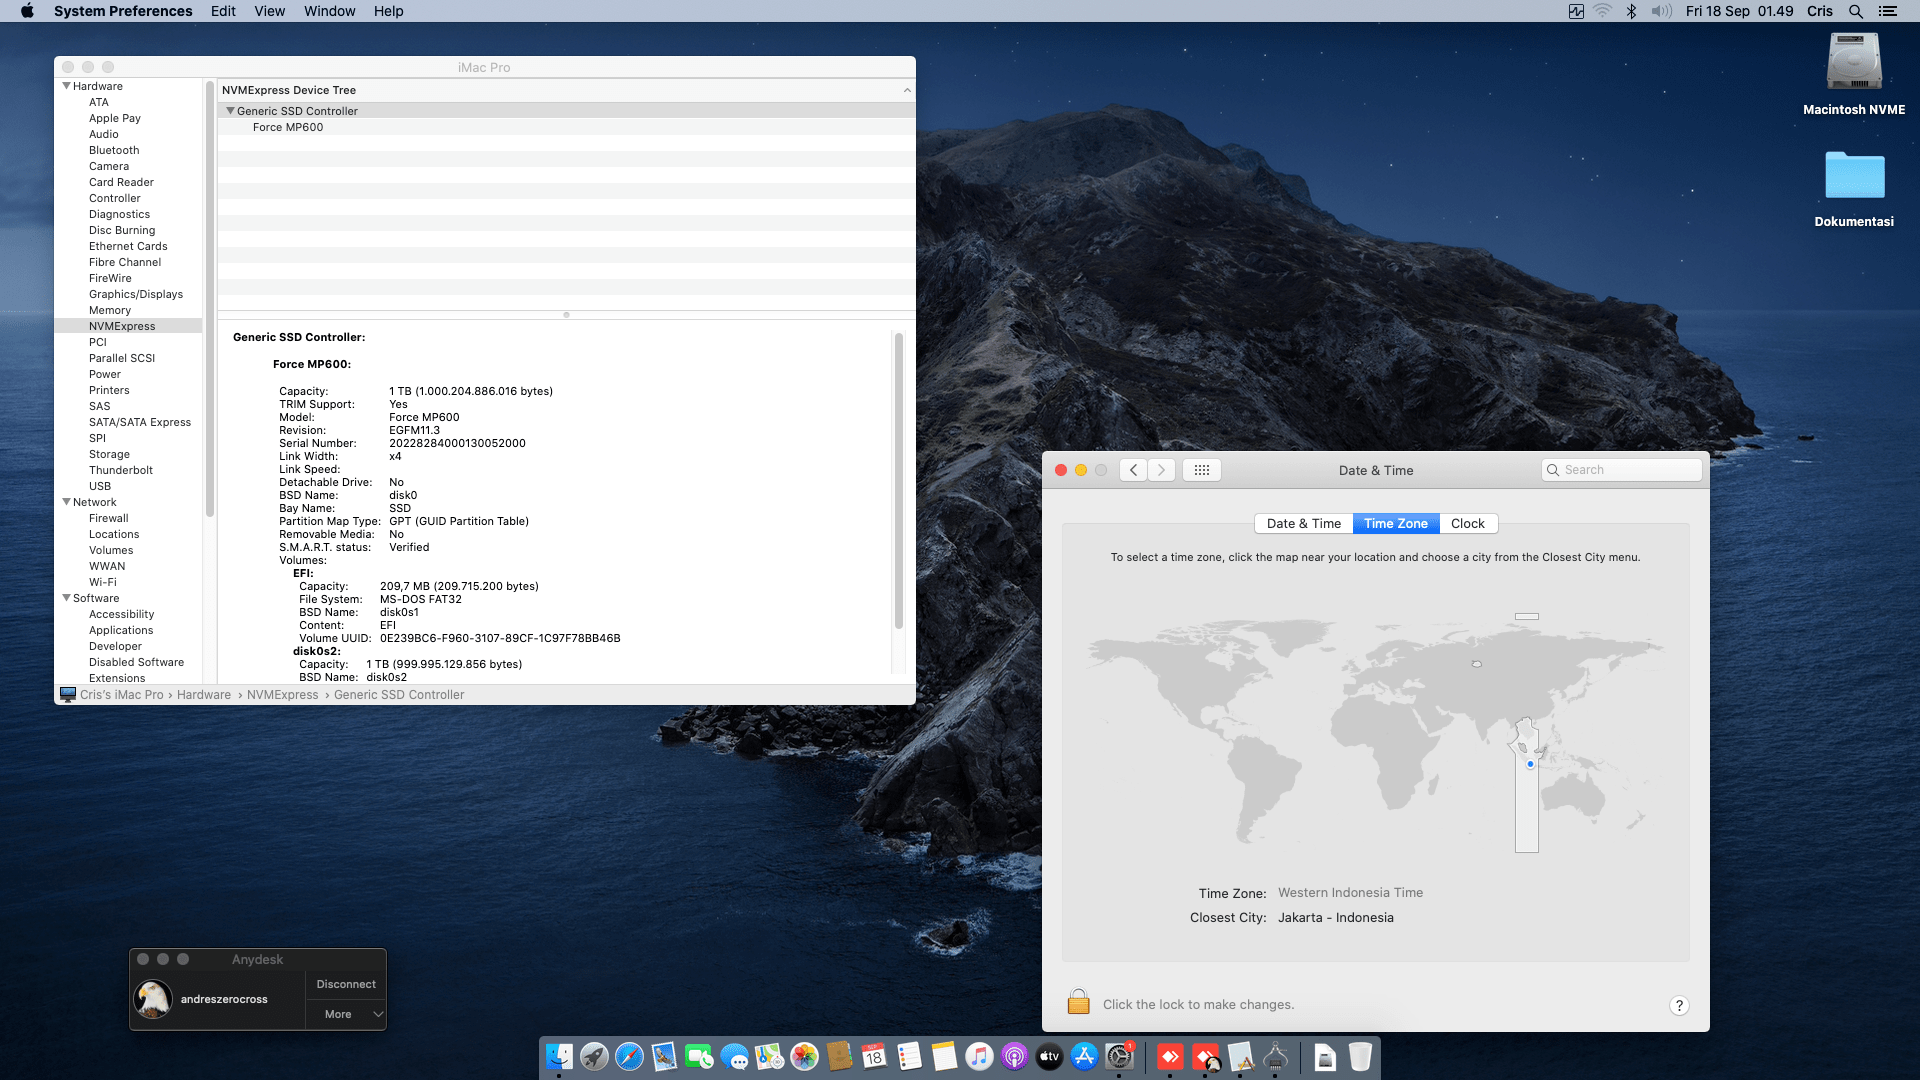The image size is (1920, 1080).
Task: Open Reminders from the dock
Action: coord(909,1056)
